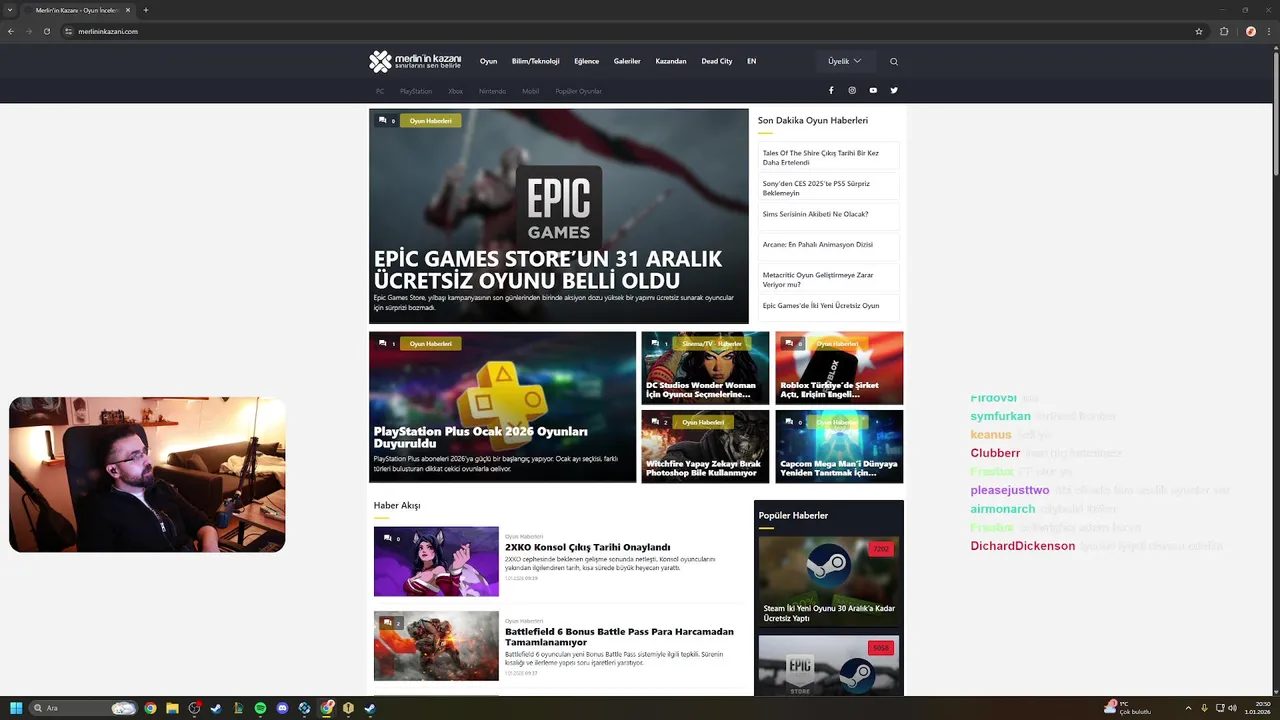Screen dimensions: 1280x720
Task: Click the Windows taskbar search box
Action: click(84, 708)
